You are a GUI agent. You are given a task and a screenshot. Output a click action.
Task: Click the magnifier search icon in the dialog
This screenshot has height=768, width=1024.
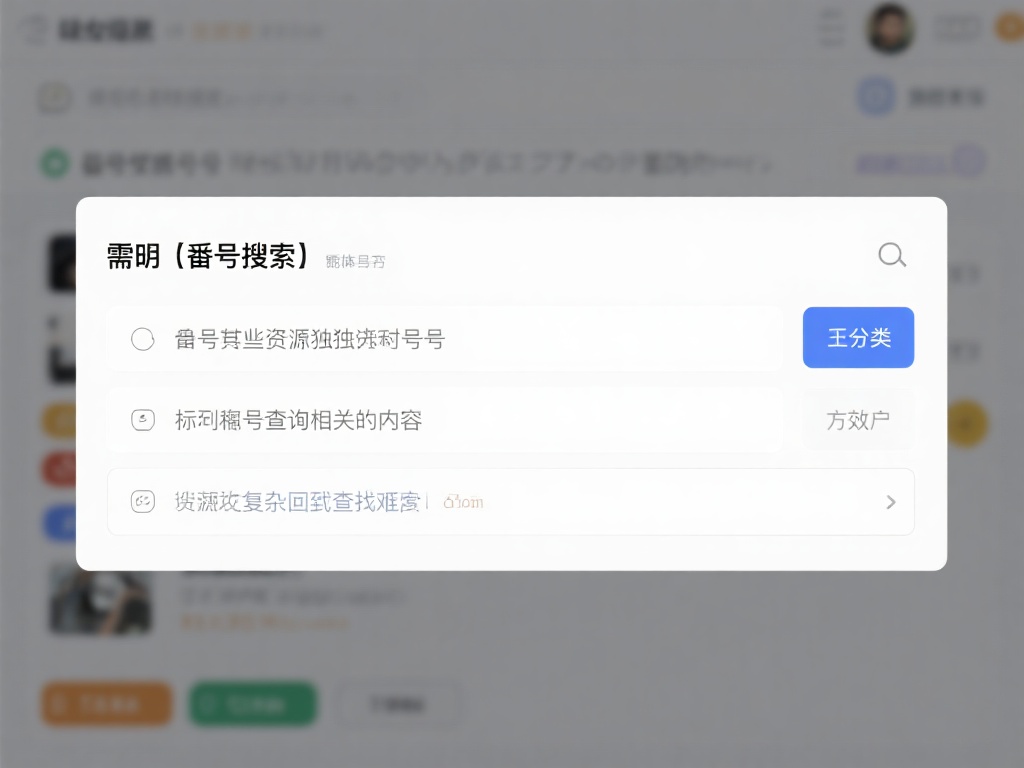click(892, 255)
